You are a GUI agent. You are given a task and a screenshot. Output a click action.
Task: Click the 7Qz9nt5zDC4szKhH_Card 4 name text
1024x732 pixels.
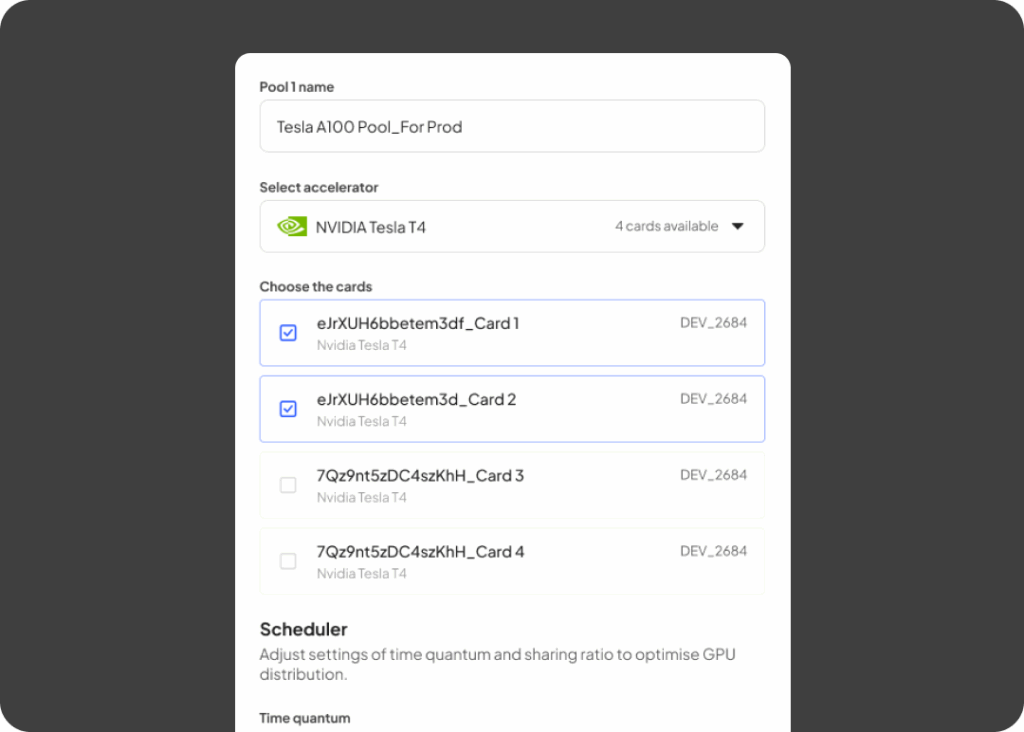420,551
